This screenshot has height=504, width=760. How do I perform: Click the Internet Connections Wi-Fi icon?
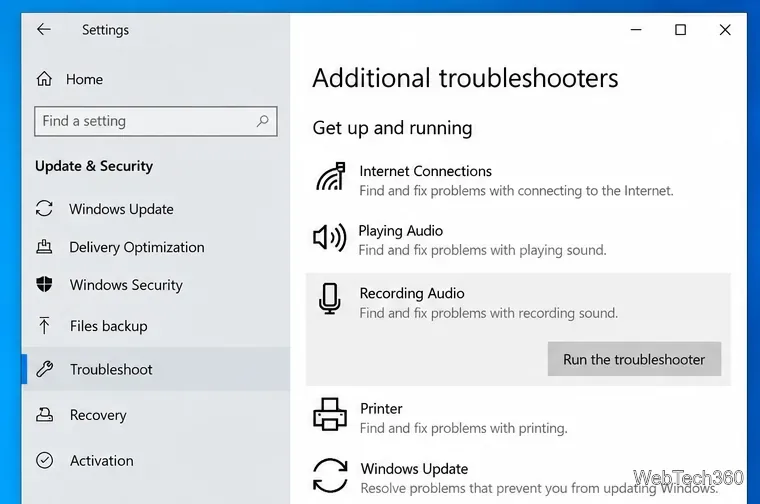click(x=331, y=176)
